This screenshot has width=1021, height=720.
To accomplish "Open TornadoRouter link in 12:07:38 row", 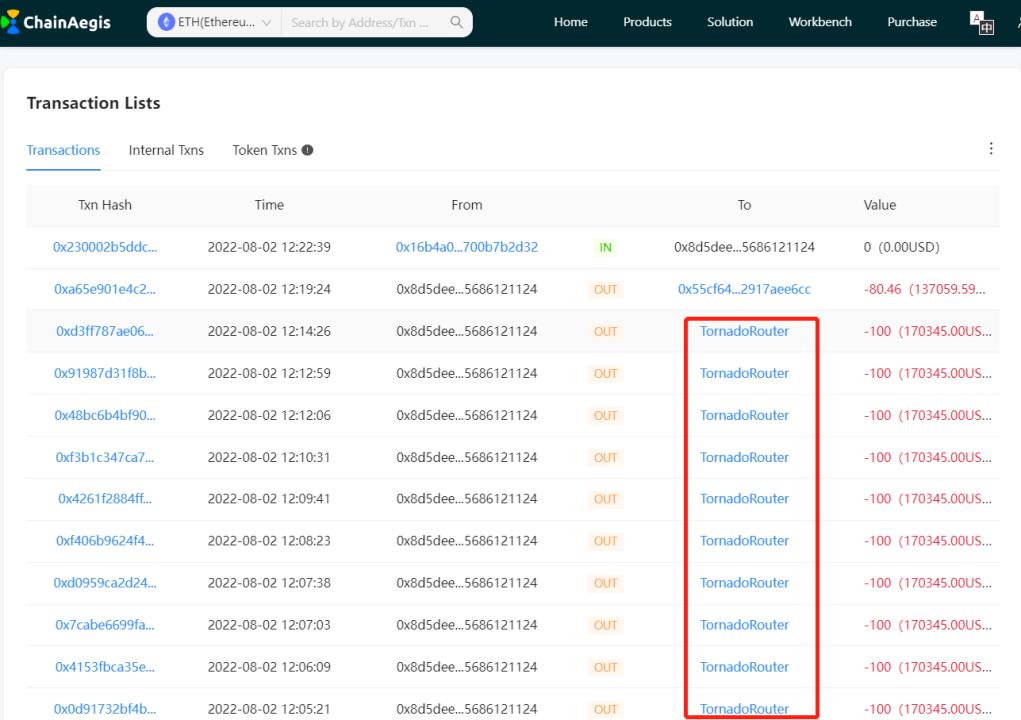I will 744,583.
